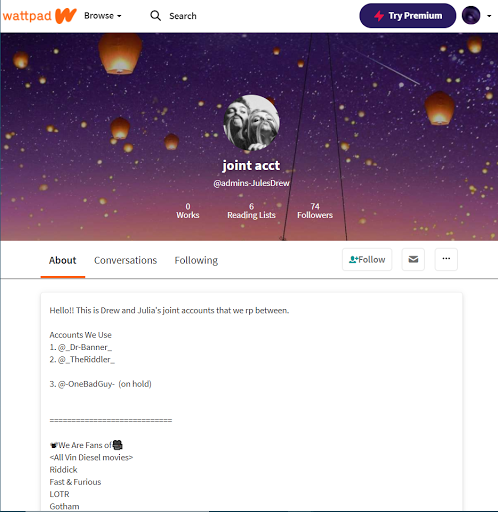Open the @_TheRiddler_ account mention

(x=86, y=360)
